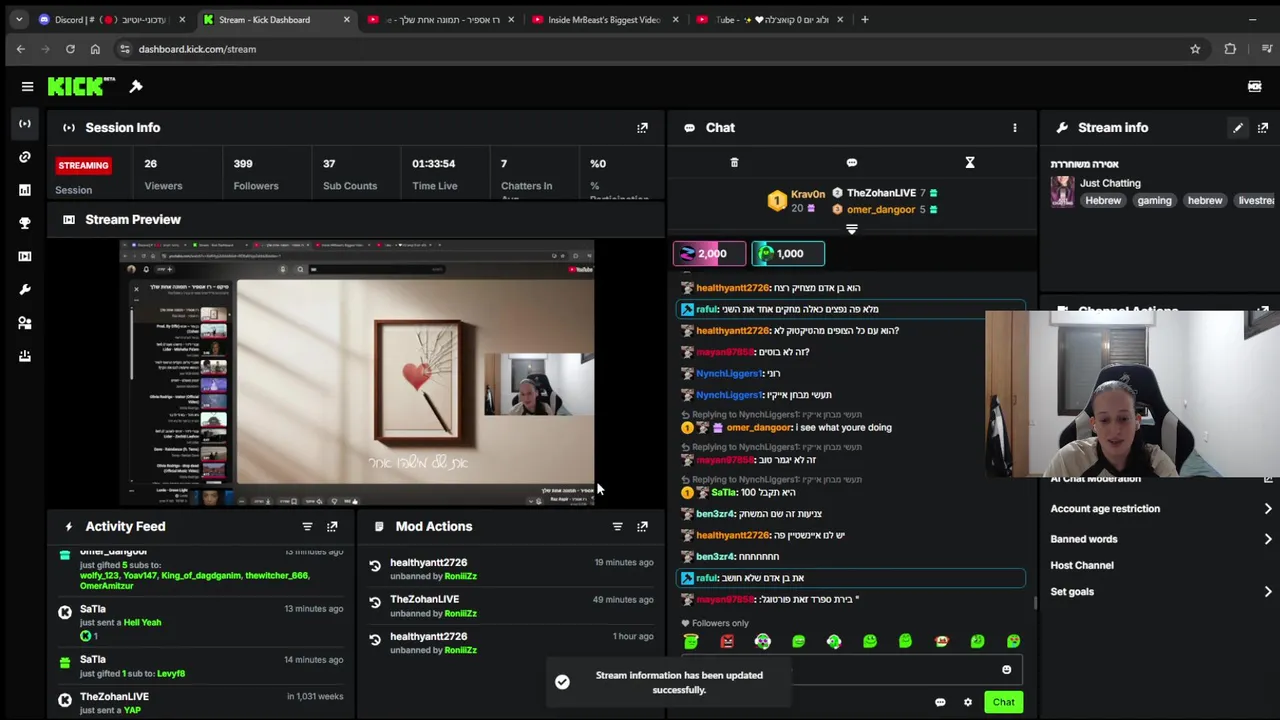This screenshot has width=1280, height=720.
Task: Open the Levyf8 username in Activity Feed
Action: (171, 674)
